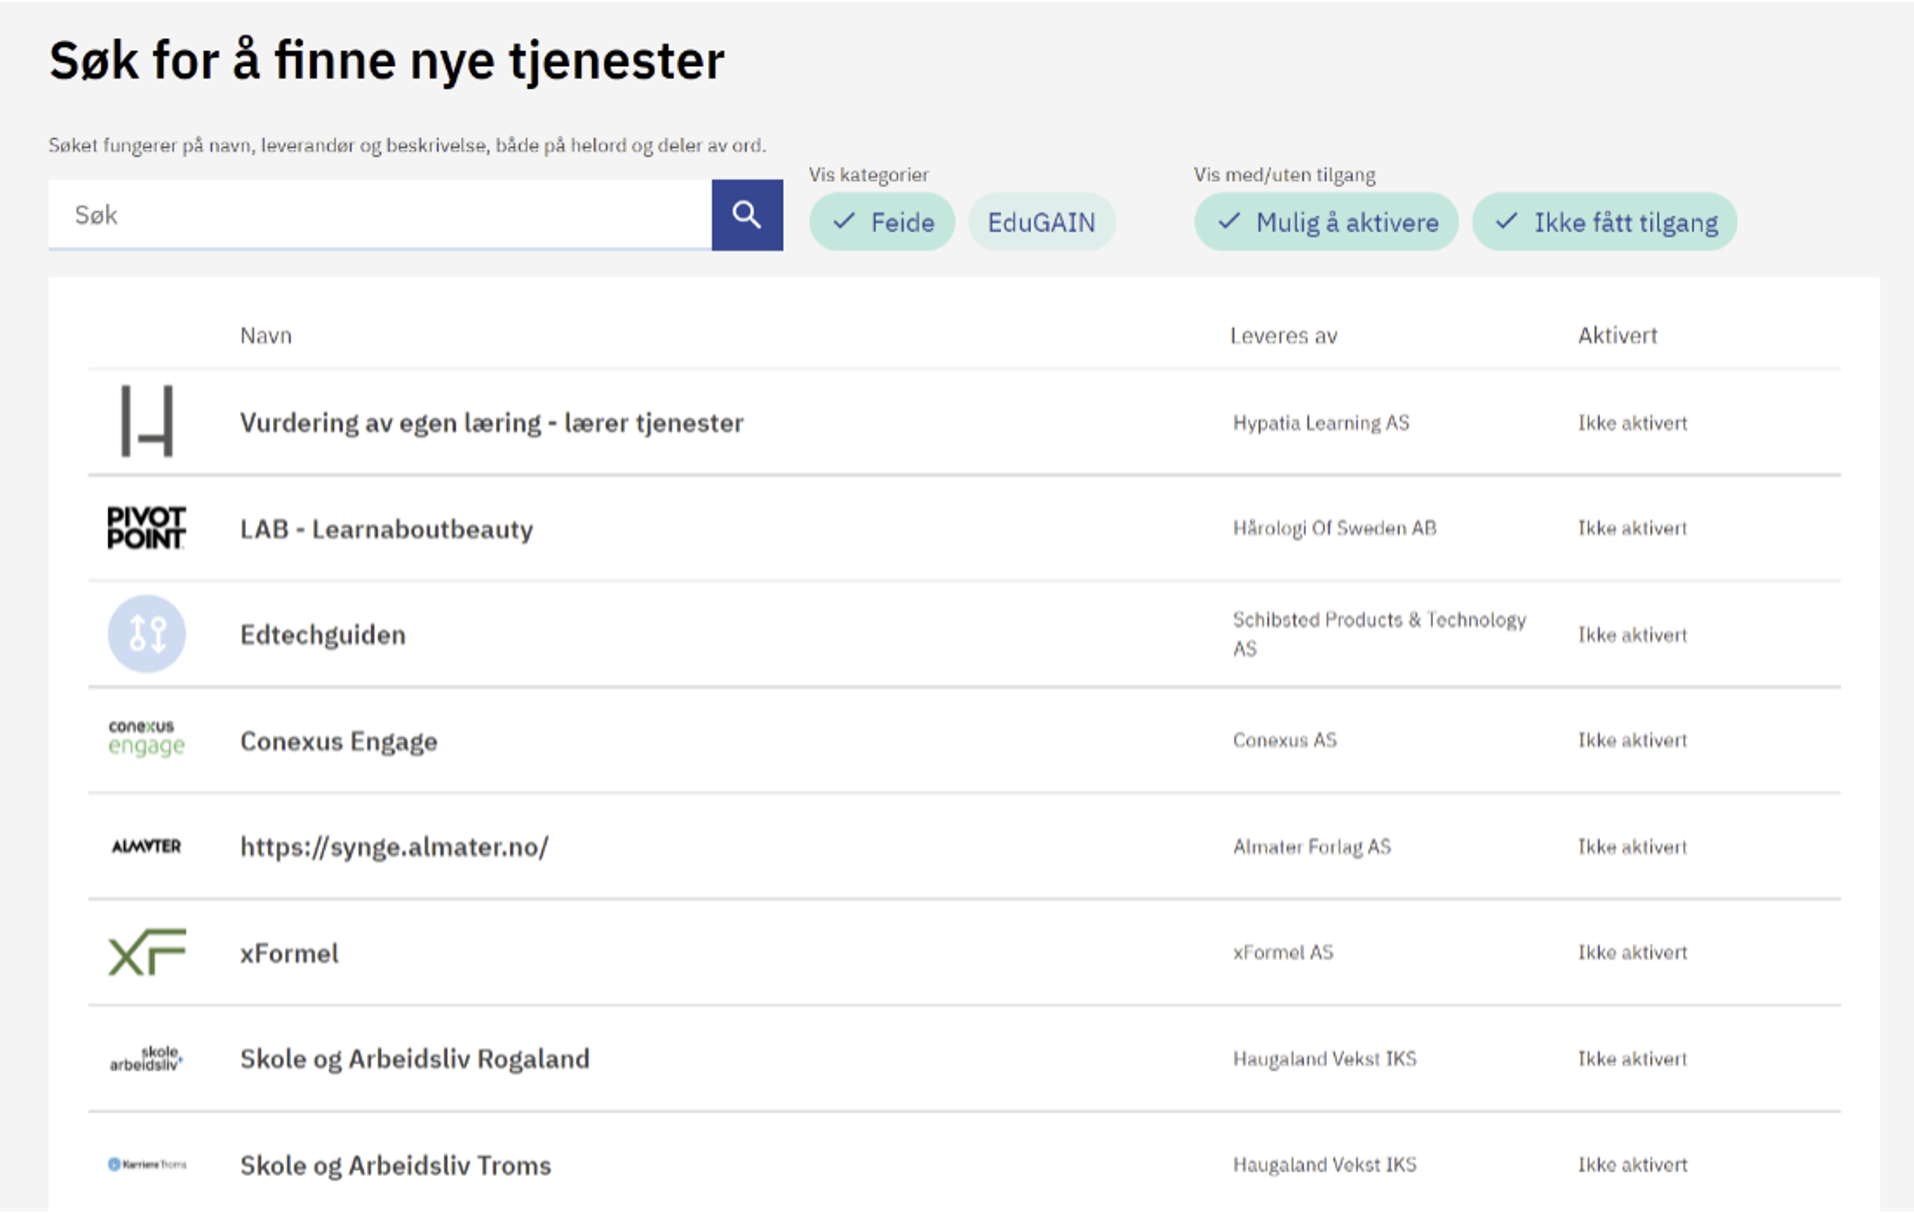Screen dimensions: 1914x1214
Task: Open Vurdering av egen læring - lærer tjenester
Action: 491,423
